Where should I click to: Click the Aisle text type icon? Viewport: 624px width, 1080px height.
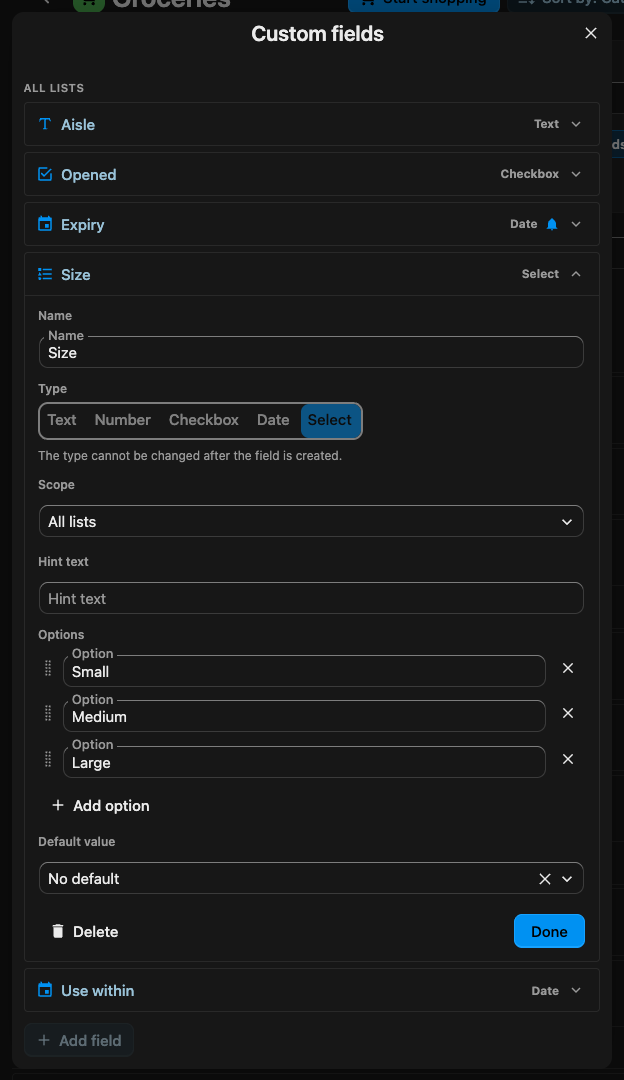click(45, 124)
